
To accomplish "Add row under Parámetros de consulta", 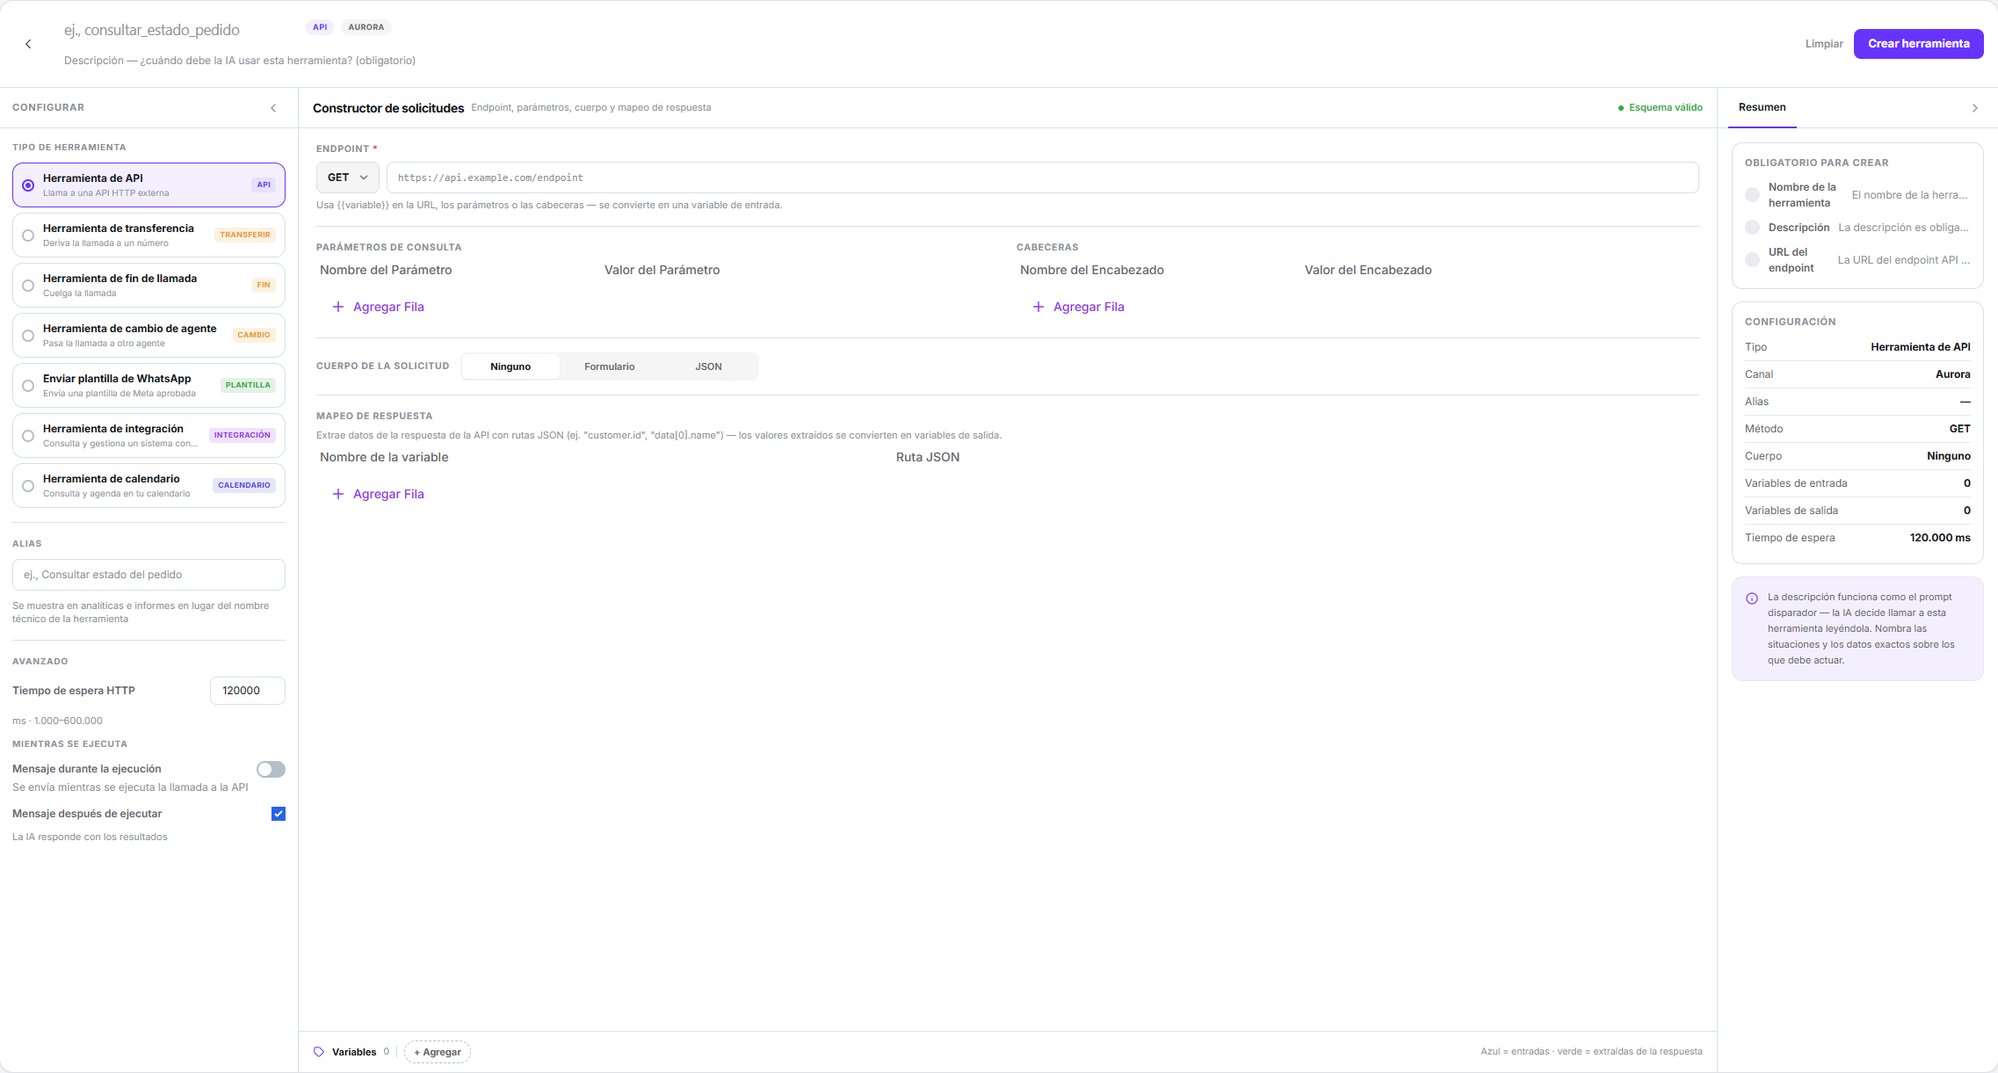I will (378, 307).
